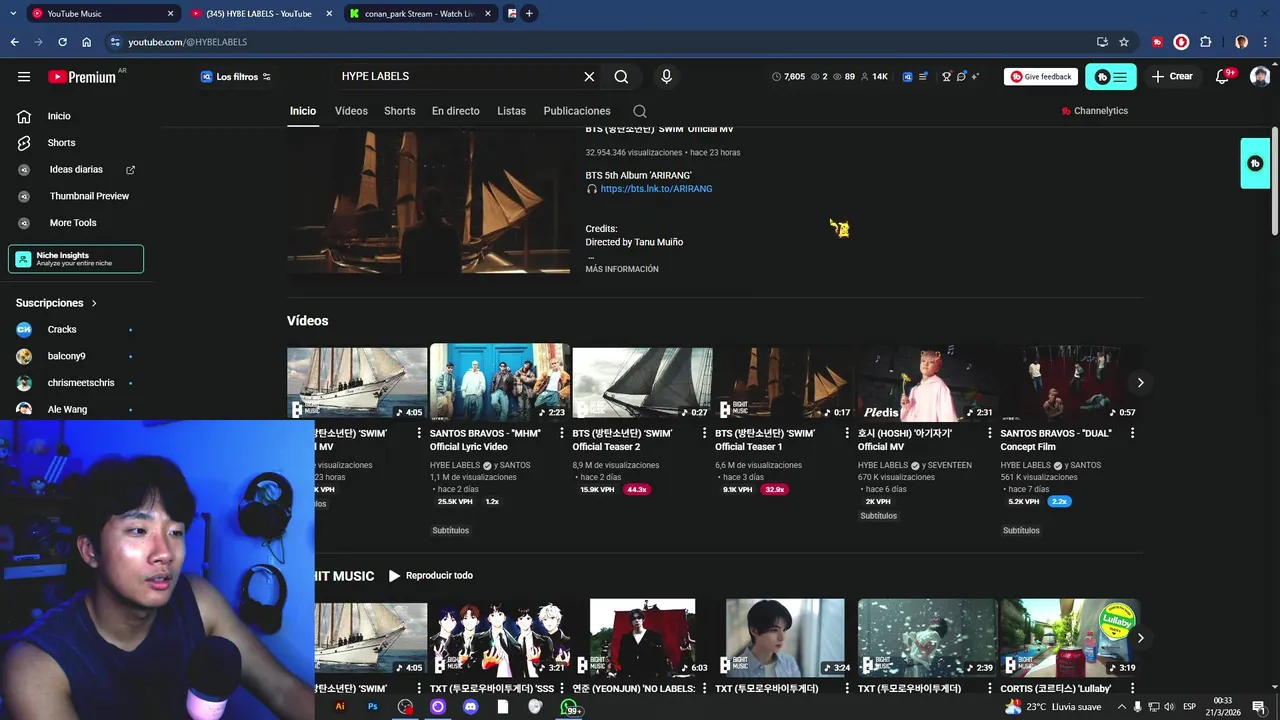The height and width of the screenshot is (720, 1280).
Task: Open the Listas tab
Action: point(511,111)
